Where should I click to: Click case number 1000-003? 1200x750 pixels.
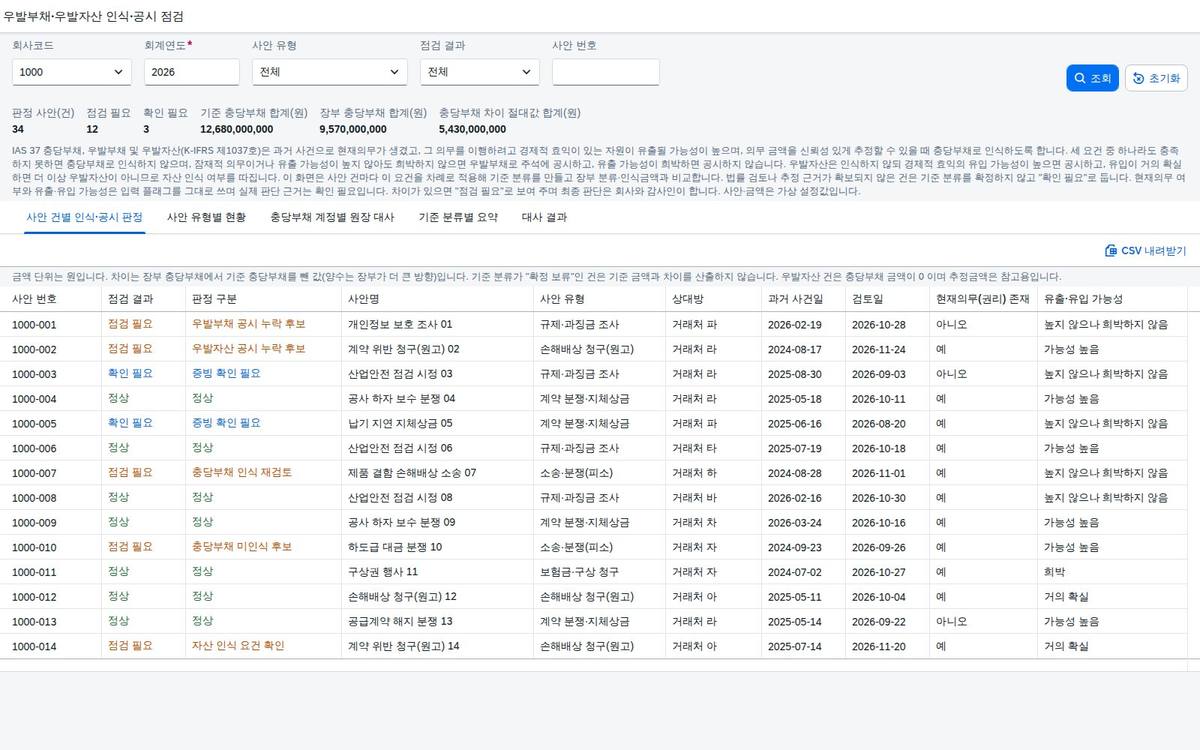click(x=34, y=374)
